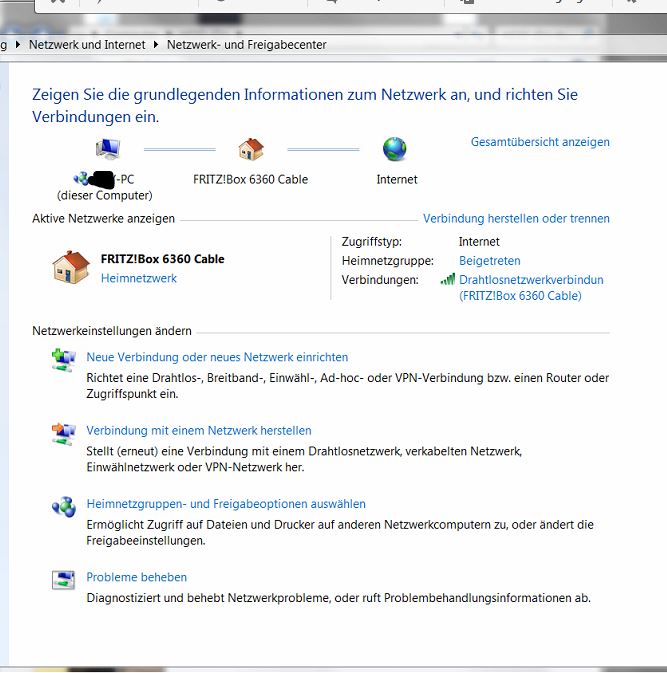Click the Internet globe icon
This screenshot has height=673, width=667.
coord(394,149)
